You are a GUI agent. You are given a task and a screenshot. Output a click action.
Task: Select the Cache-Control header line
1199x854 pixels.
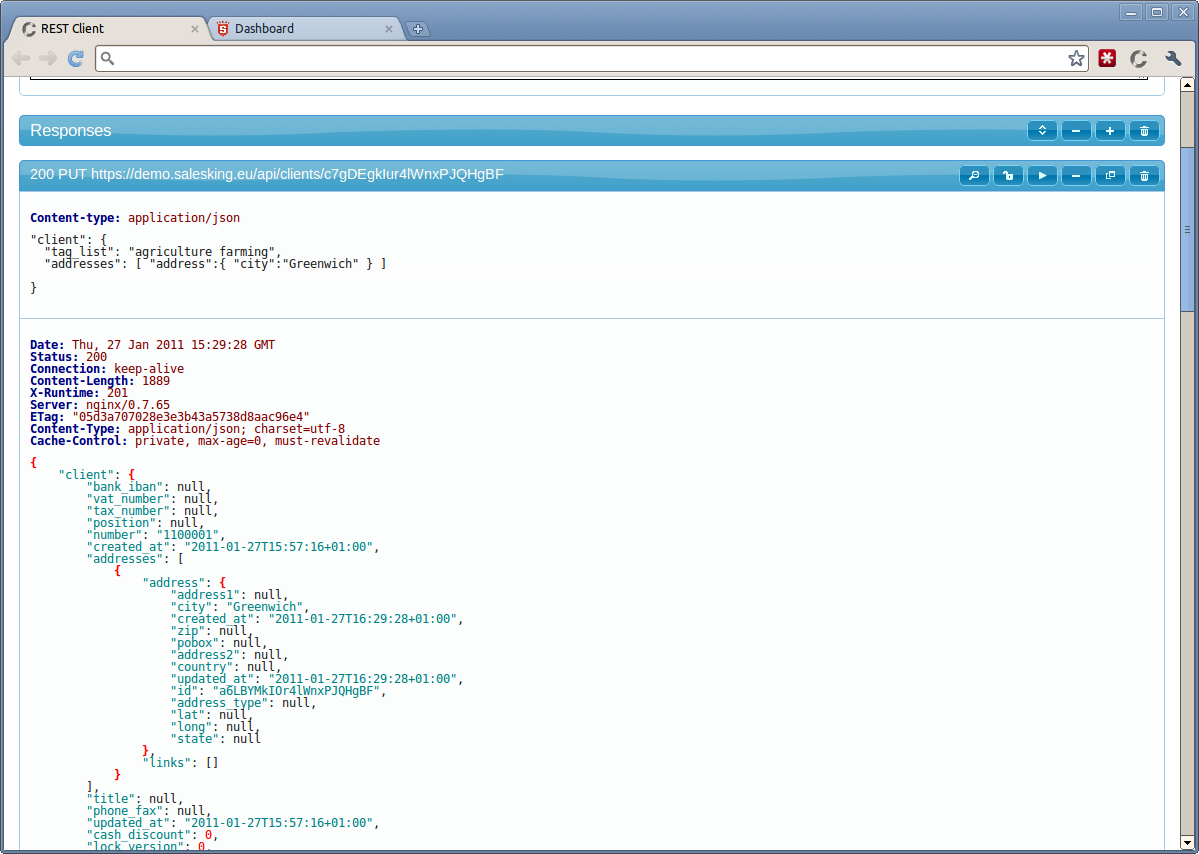(205, 441)
